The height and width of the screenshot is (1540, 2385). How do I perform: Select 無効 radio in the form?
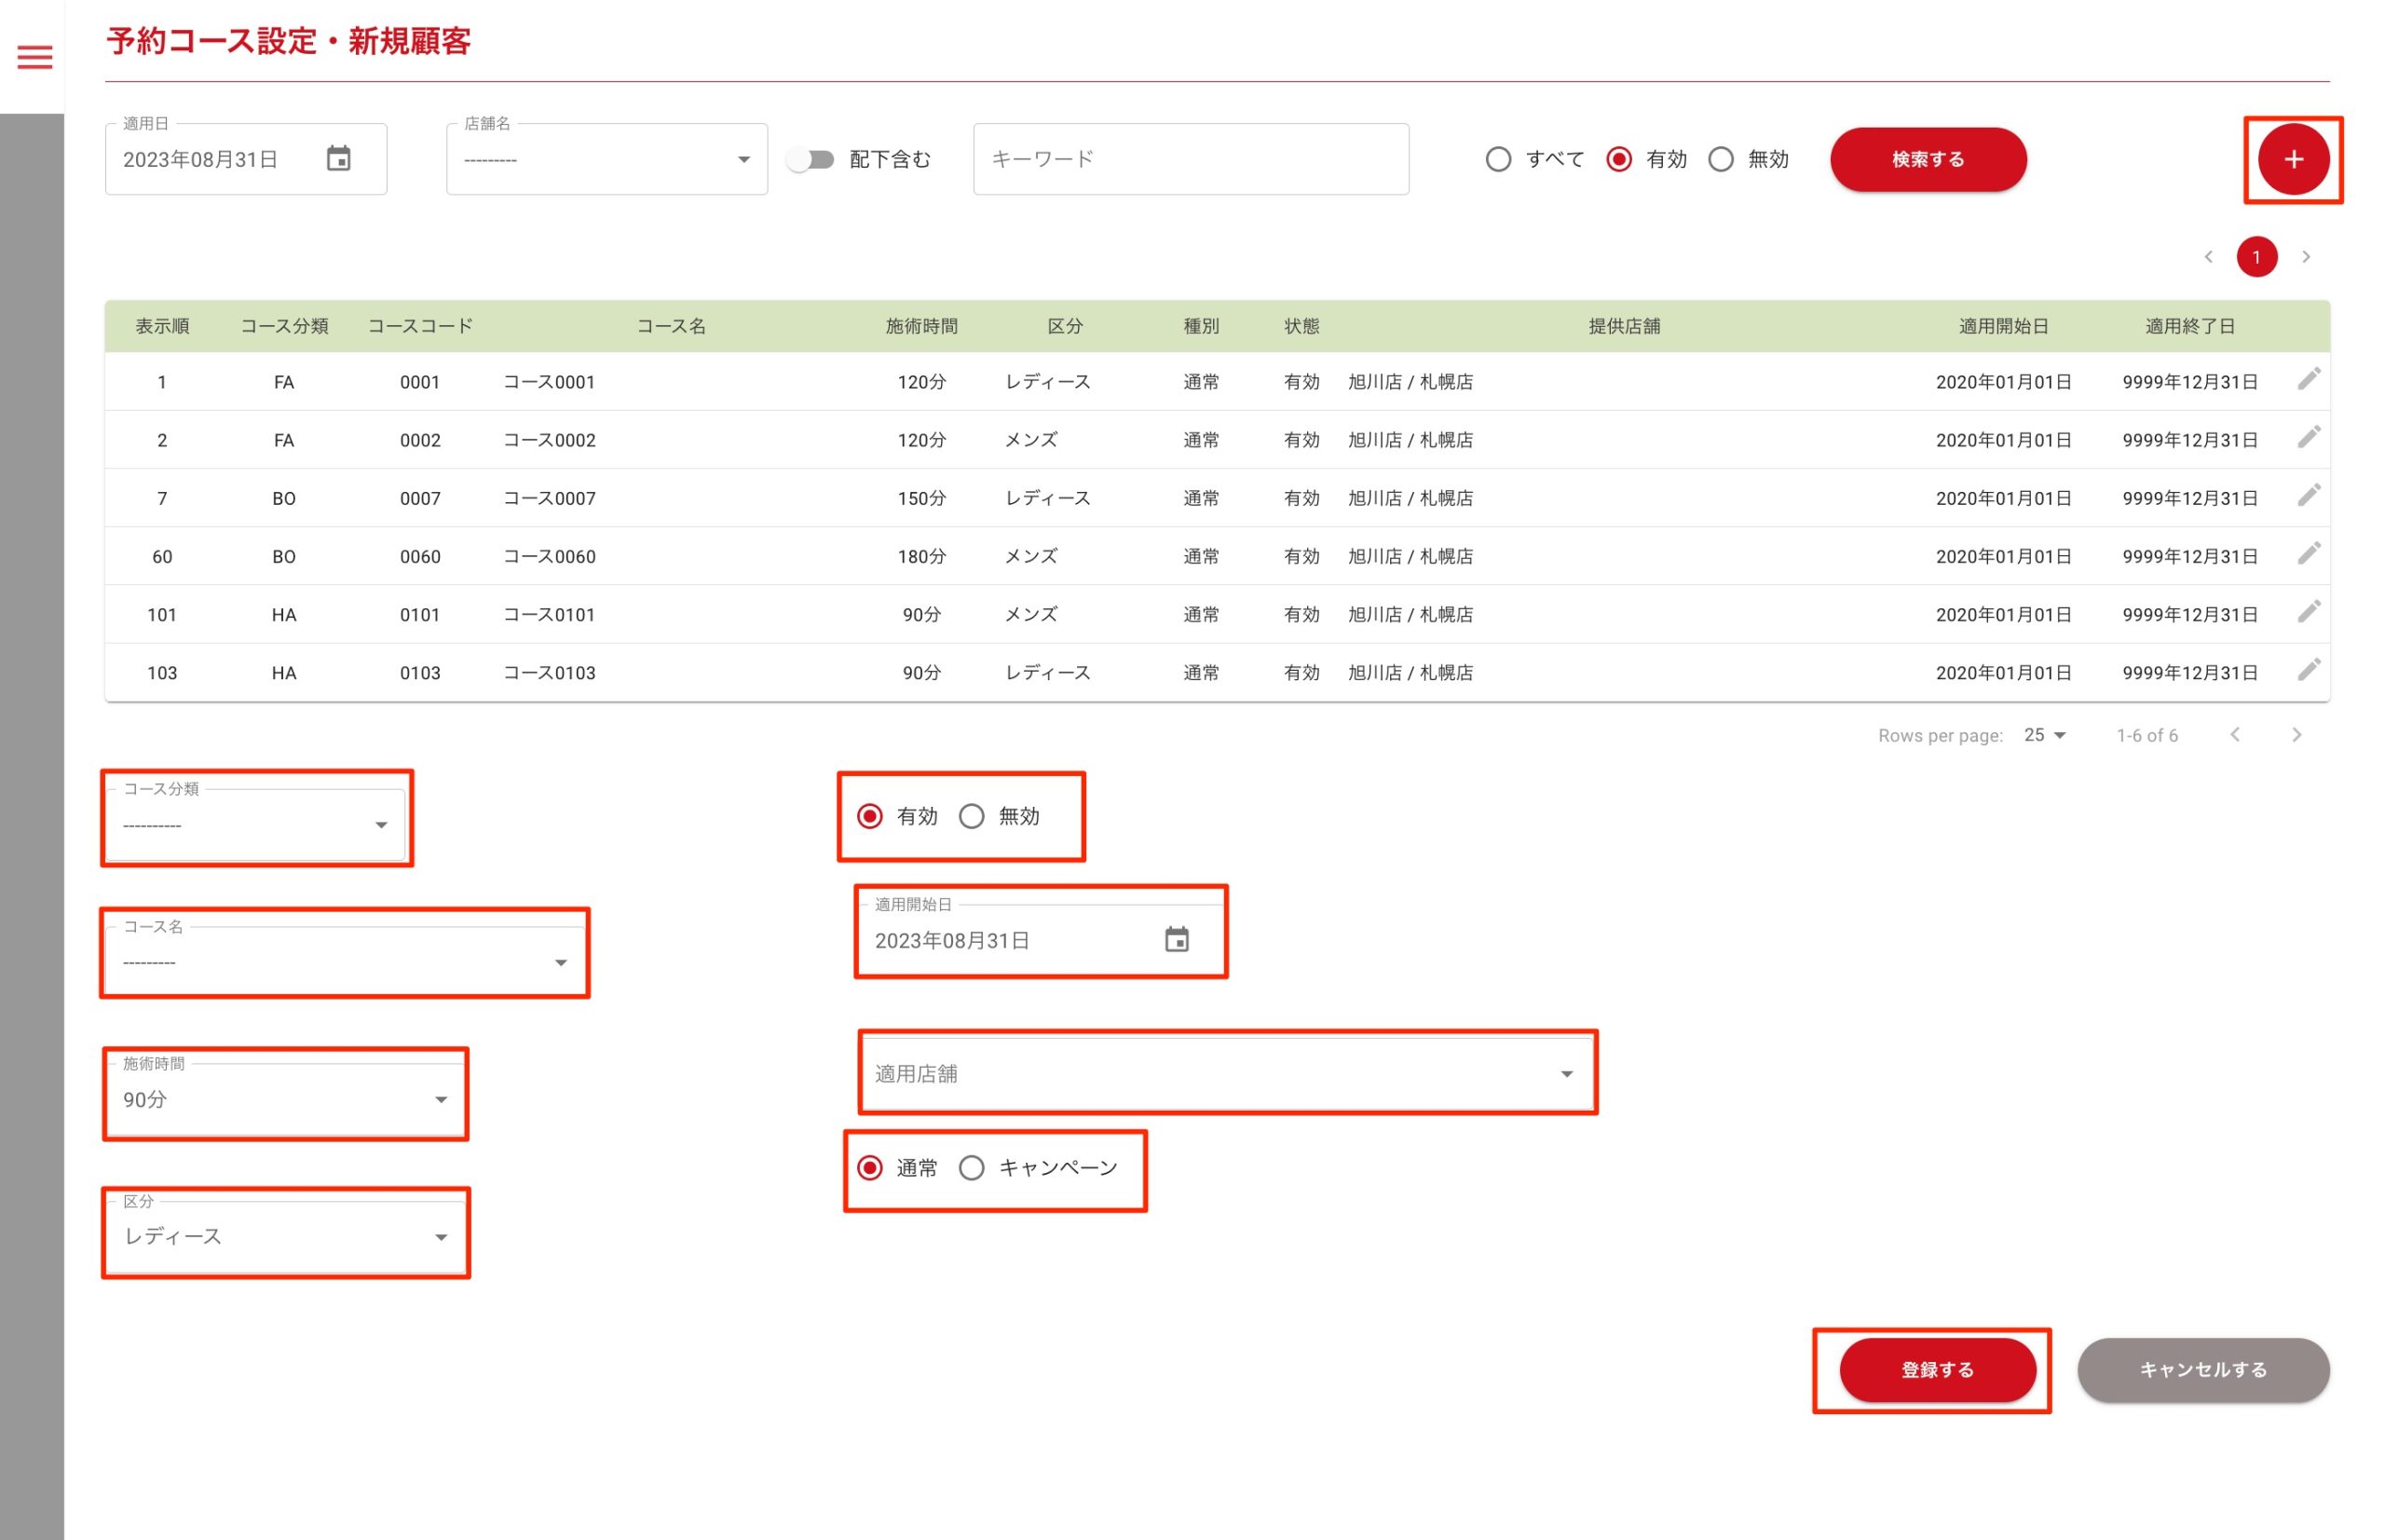pos(971,817)
